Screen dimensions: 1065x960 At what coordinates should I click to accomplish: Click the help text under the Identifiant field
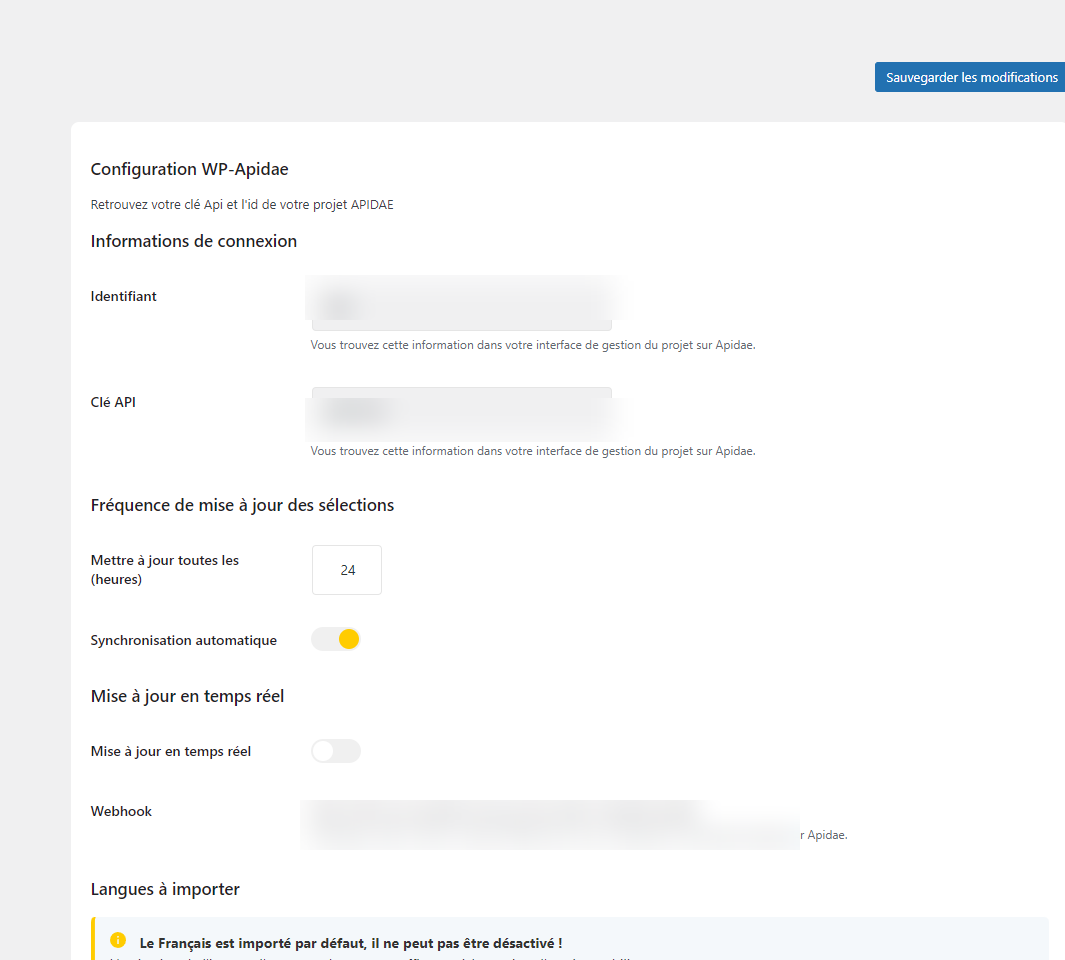[x=532, y=345]
